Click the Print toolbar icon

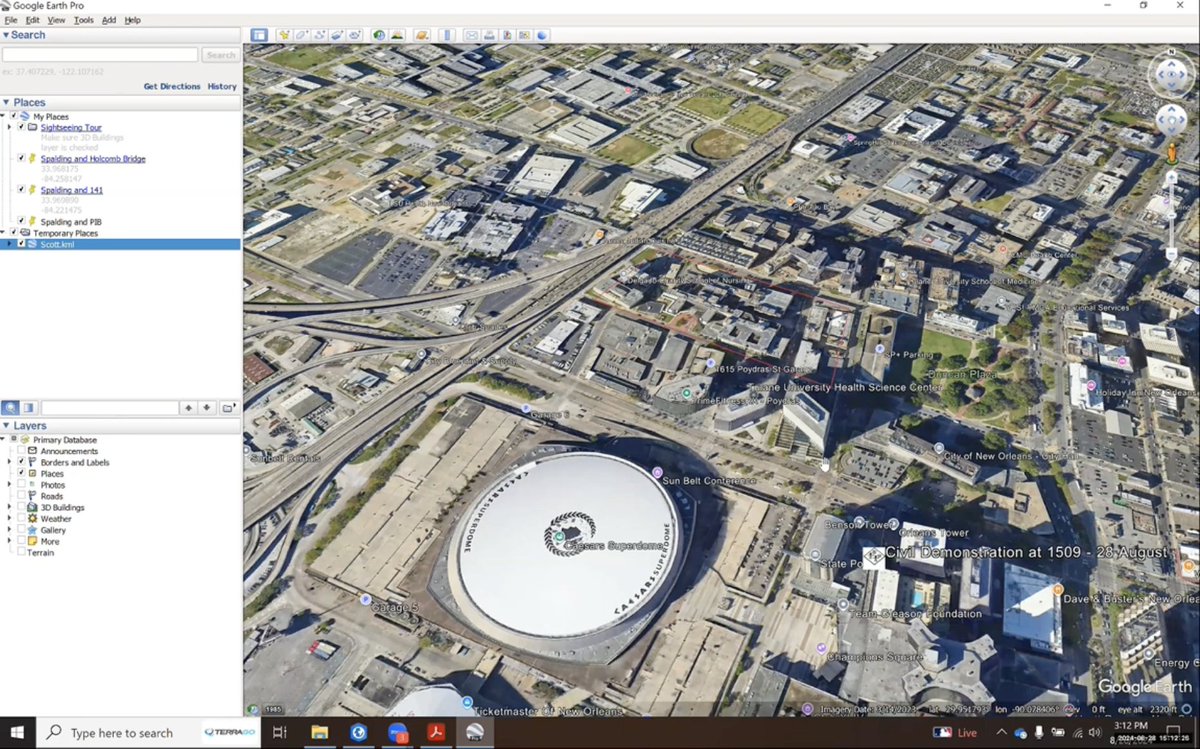(x=489, y=35)
